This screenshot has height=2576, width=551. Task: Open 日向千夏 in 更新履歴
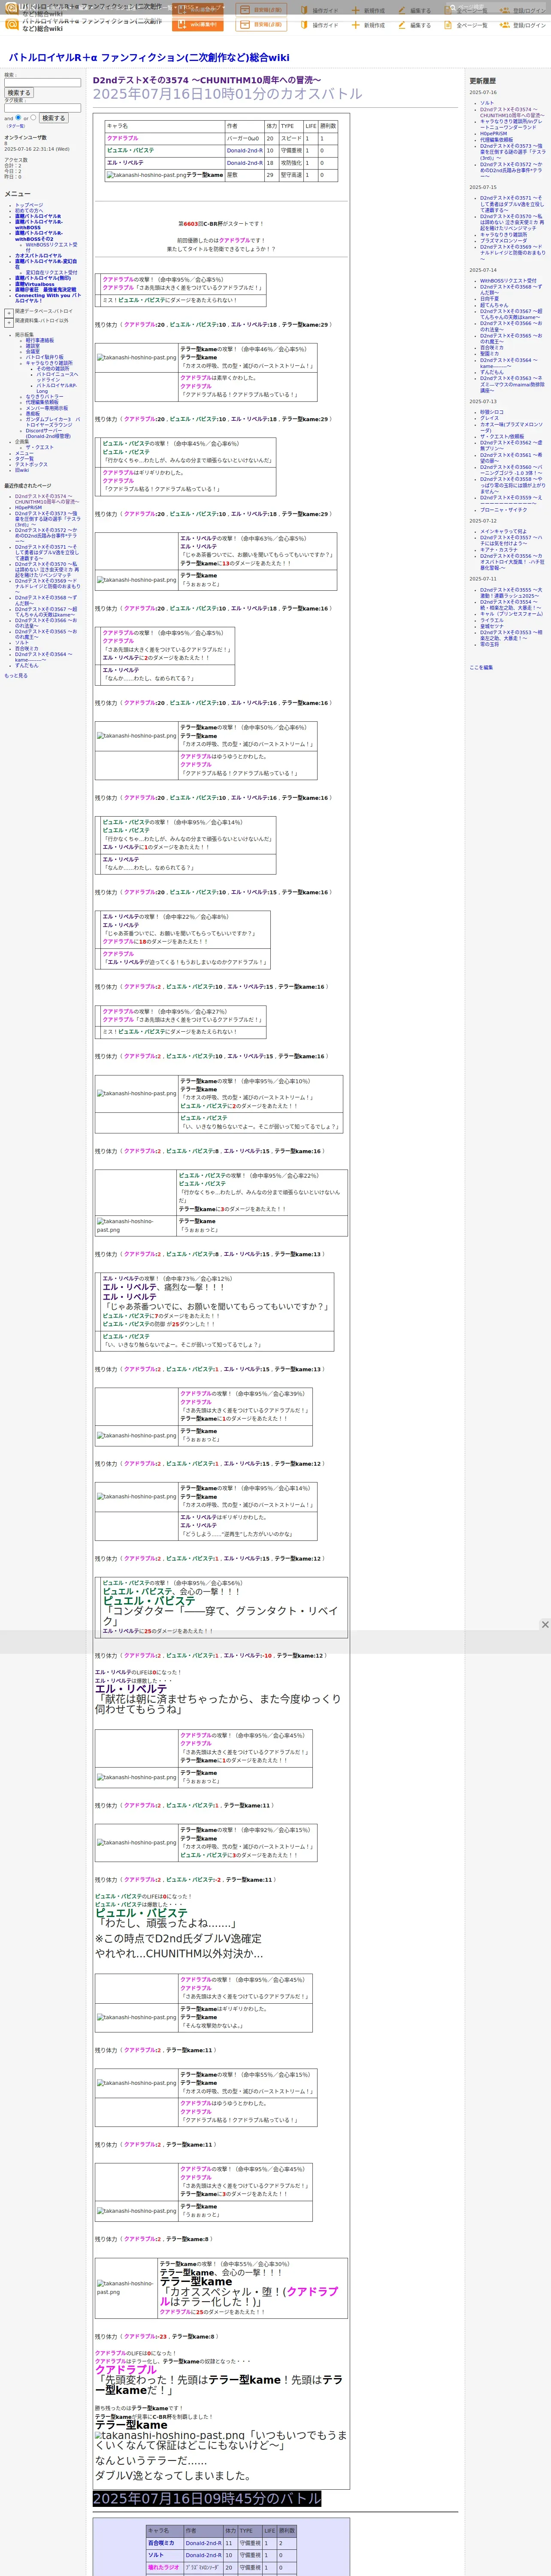(x=489, y=299)
